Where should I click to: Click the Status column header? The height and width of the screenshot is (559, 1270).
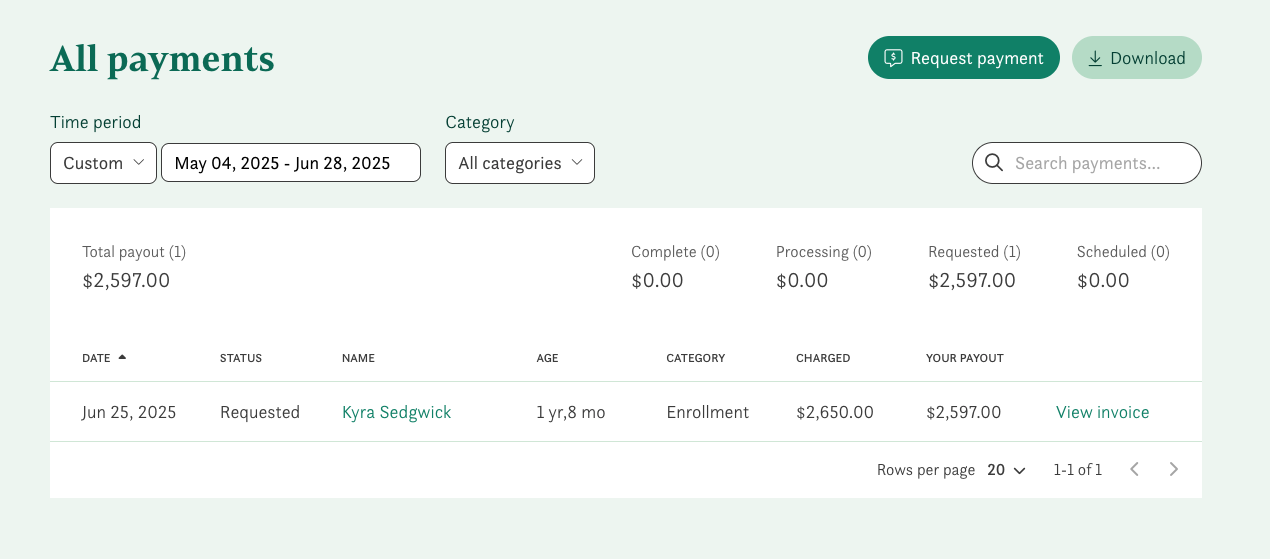(x=240, y=358)
